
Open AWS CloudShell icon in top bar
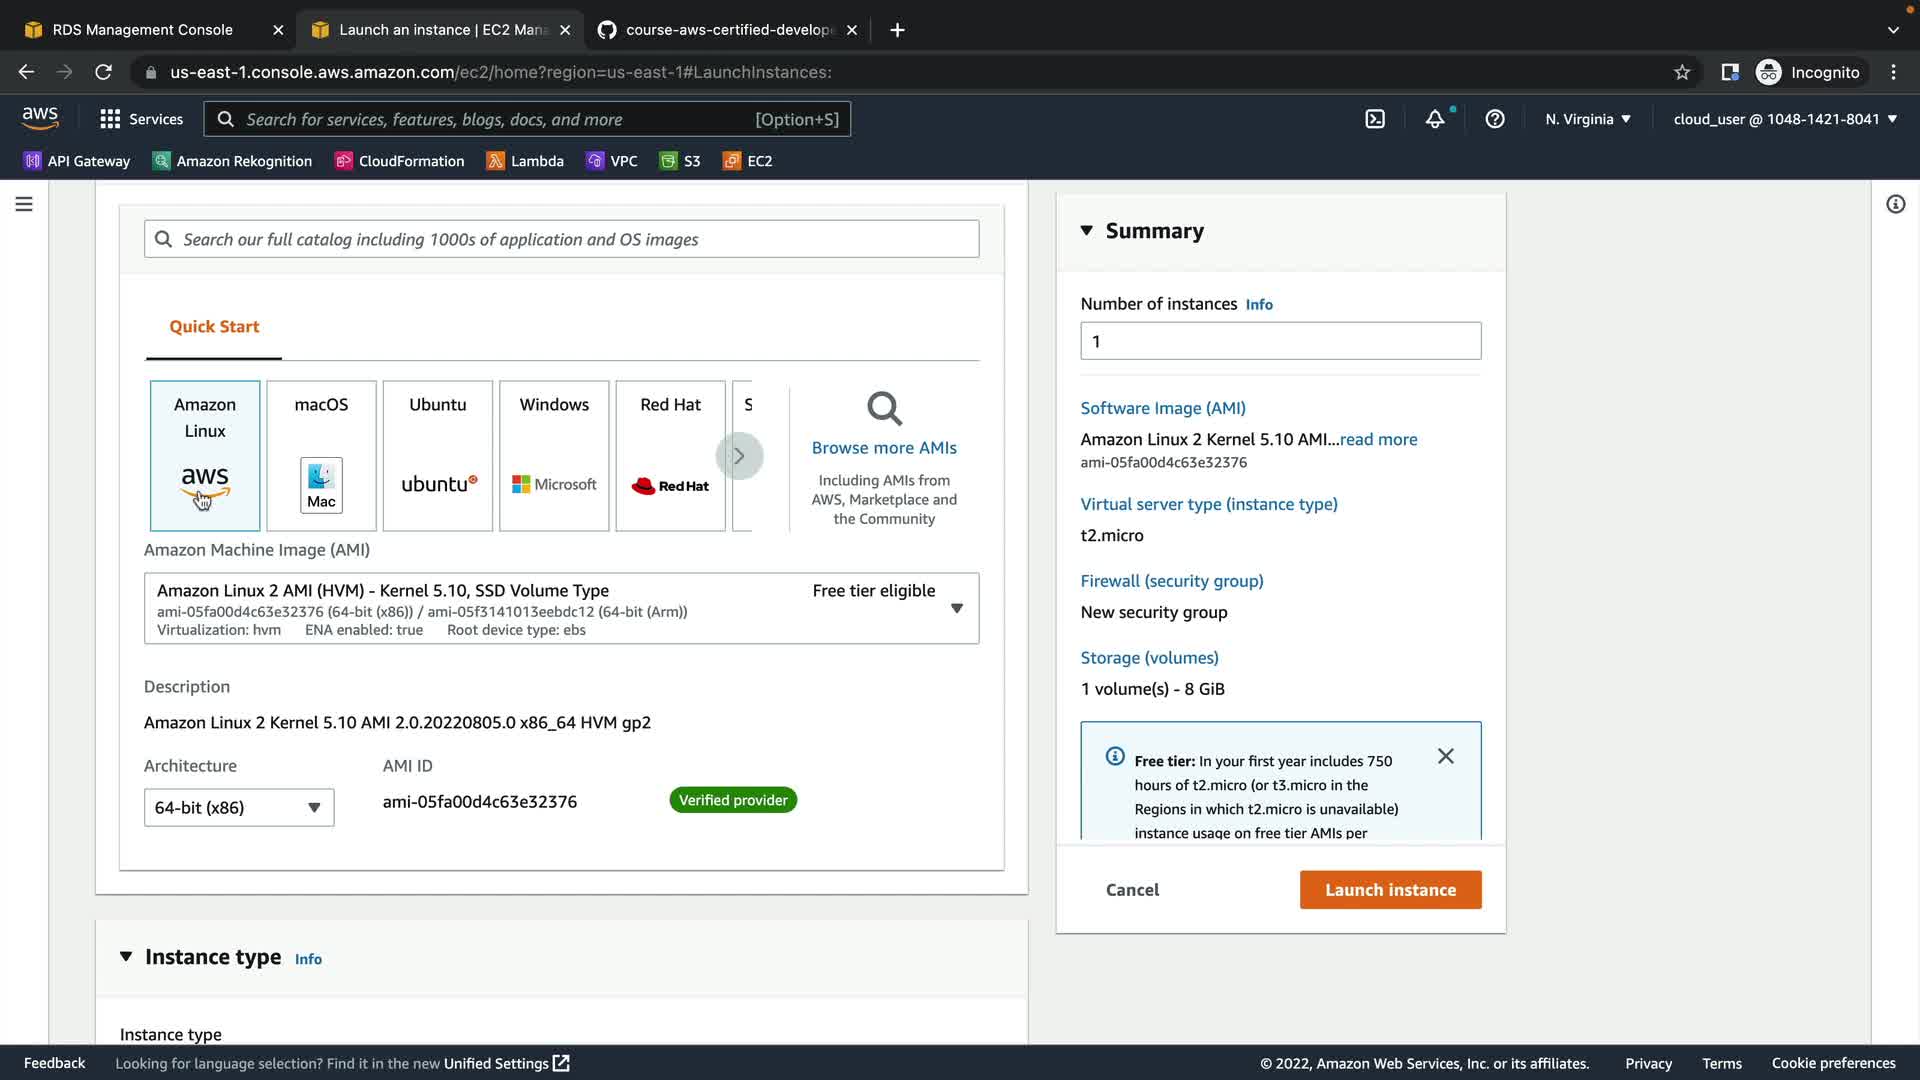point(1375,119)
